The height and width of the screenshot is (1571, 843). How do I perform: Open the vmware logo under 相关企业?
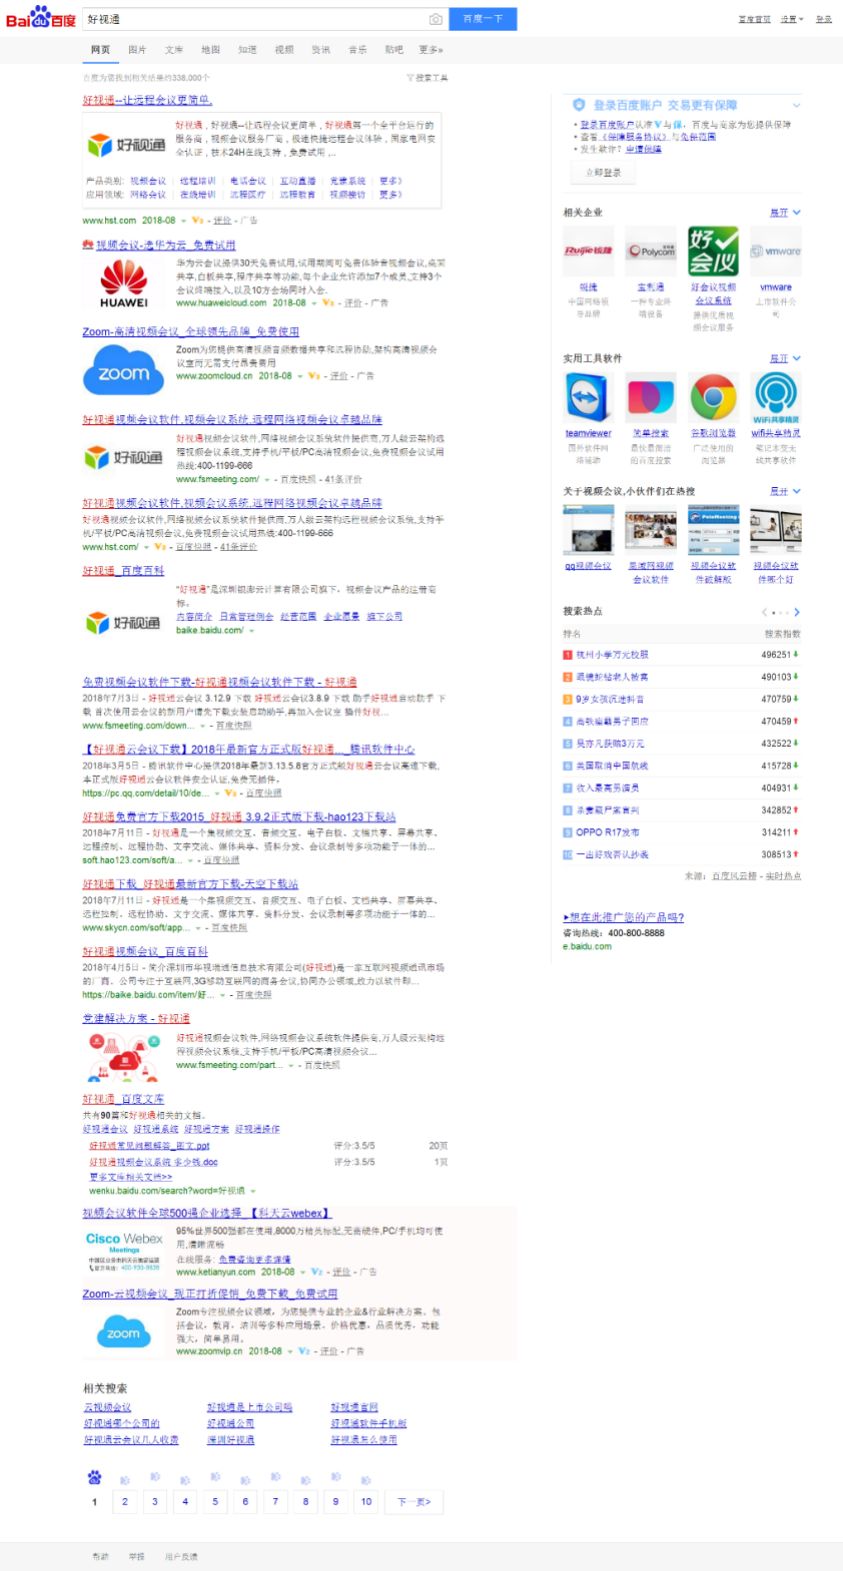coord(776,251)
